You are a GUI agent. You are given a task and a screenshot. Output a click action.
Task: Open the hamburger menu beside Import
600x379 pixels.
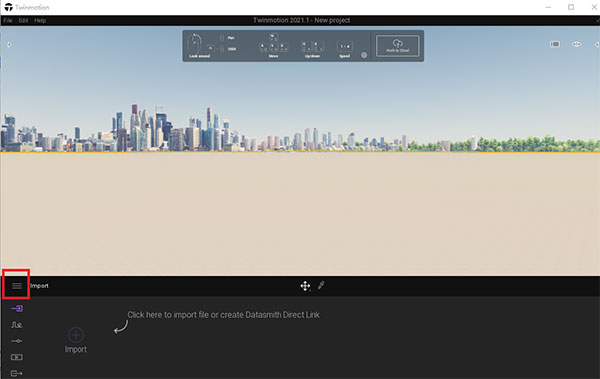[16, 286]
